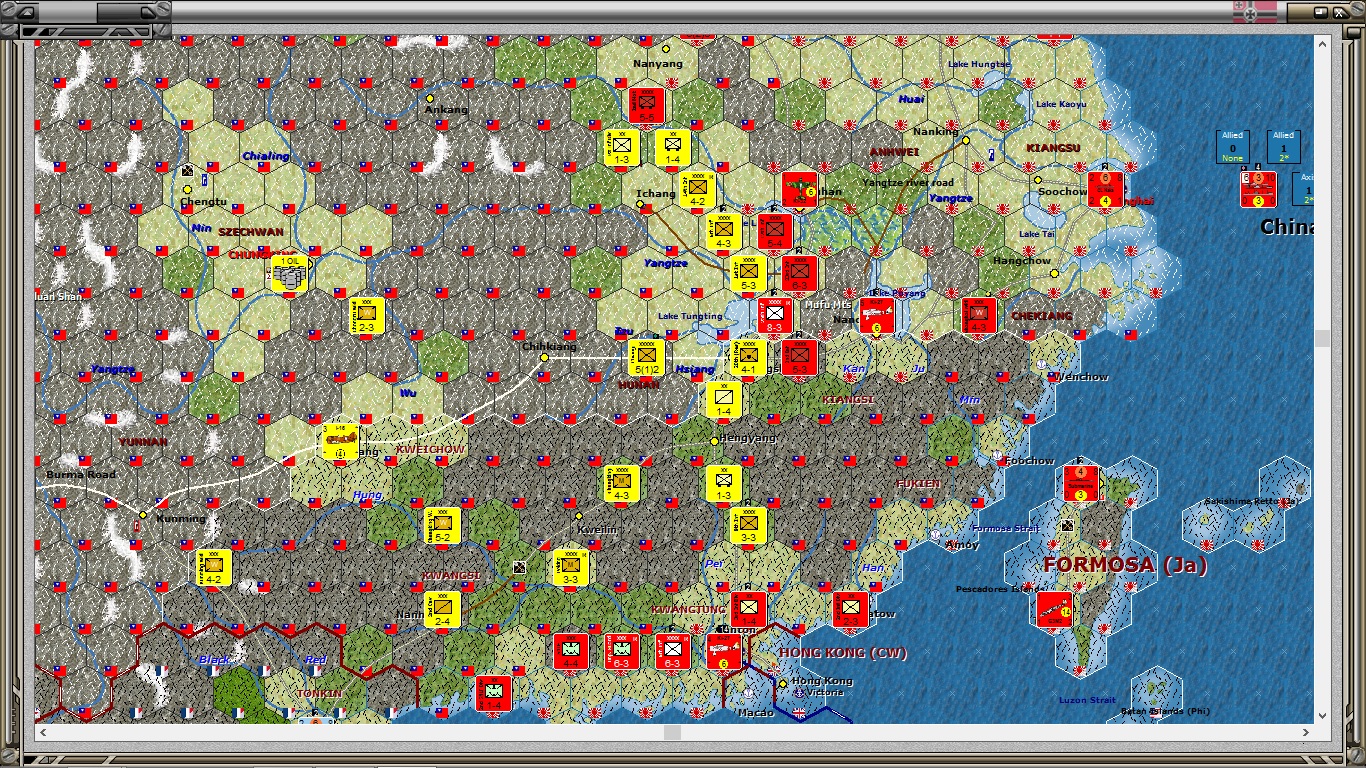Click the "Burma Road" label
The height and width of the screenshot is (768, 1366).
pyautogui.click(x=81, y=474)
